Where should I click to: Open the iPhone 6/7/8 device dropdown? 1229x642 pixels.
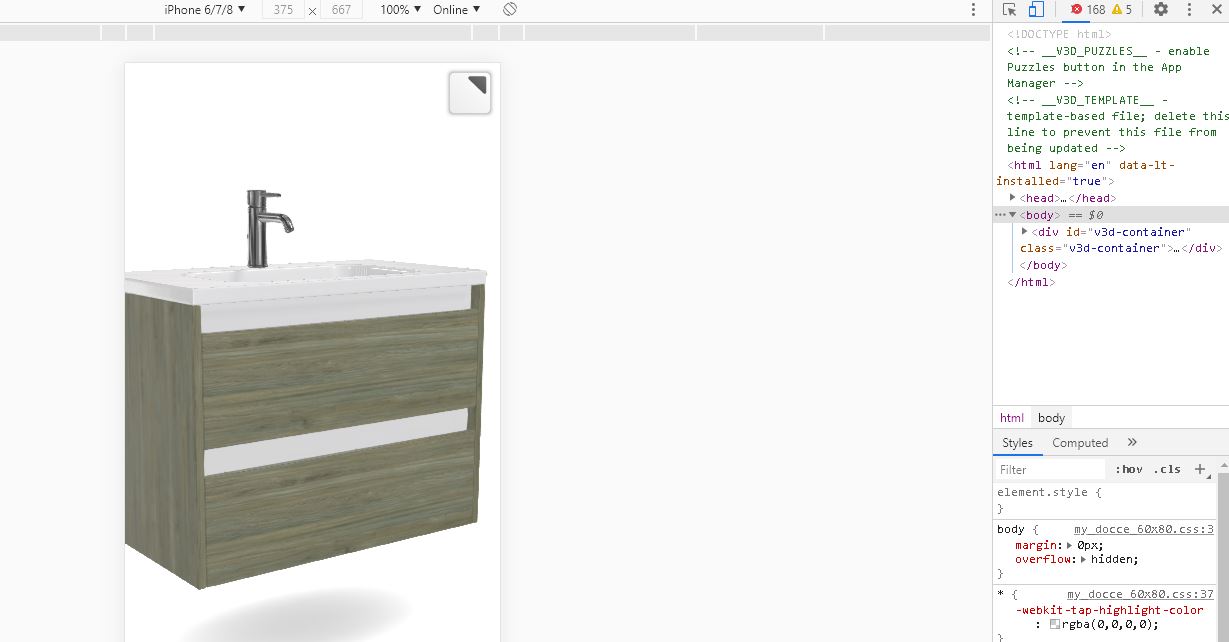coord(205,9)
